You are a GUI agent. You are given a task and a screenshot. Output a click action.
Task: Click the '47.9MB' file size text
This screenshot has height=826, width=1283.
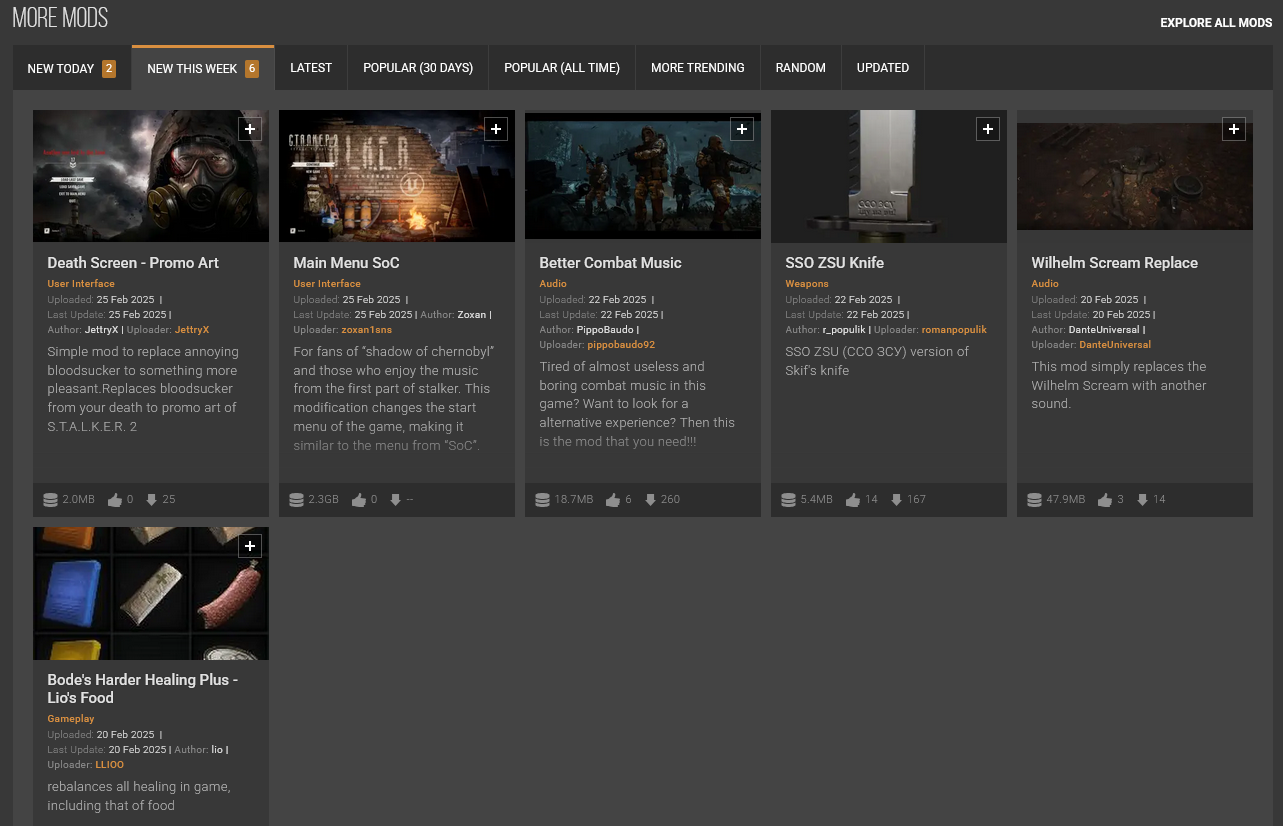tap(1066, 499)
